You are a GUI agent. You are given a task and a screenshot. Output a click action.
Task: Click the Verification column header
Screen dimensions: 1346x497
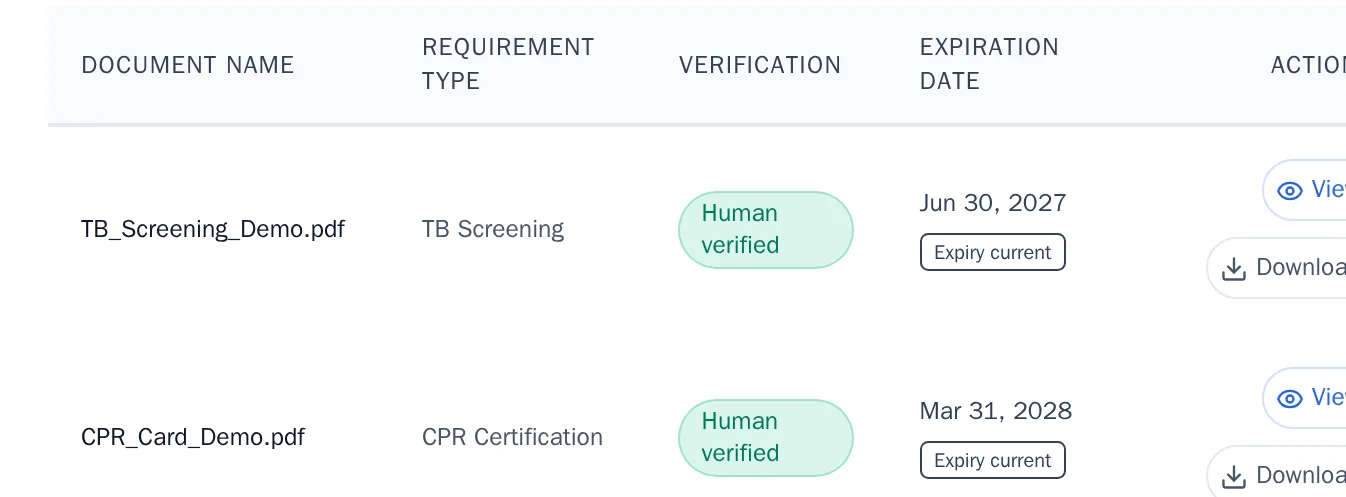pos(760,65)
